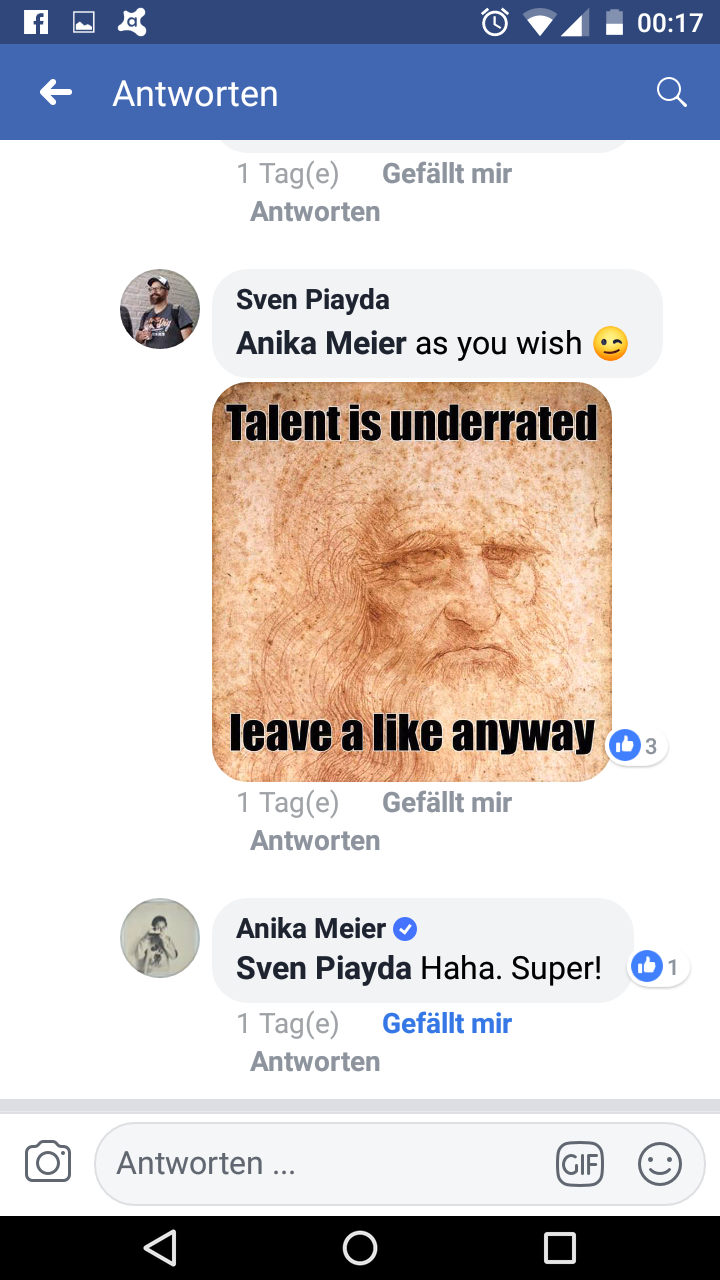Image resolution: width=720 pixels, height=1280 pixels.
Task: Tap Anika Meier's verified author name
Action: click(311, 928)
